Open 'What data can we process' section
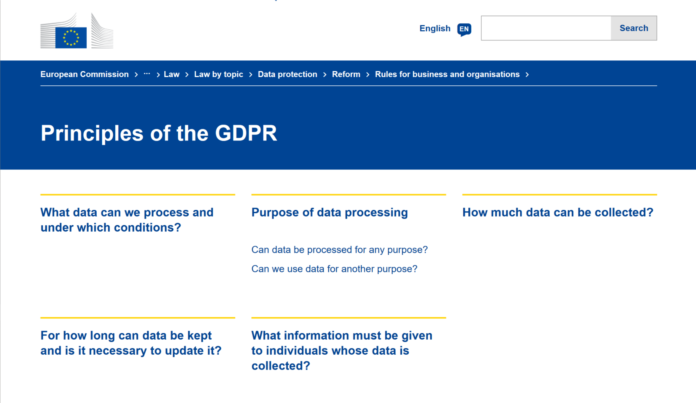 click(x=126, y=219)
